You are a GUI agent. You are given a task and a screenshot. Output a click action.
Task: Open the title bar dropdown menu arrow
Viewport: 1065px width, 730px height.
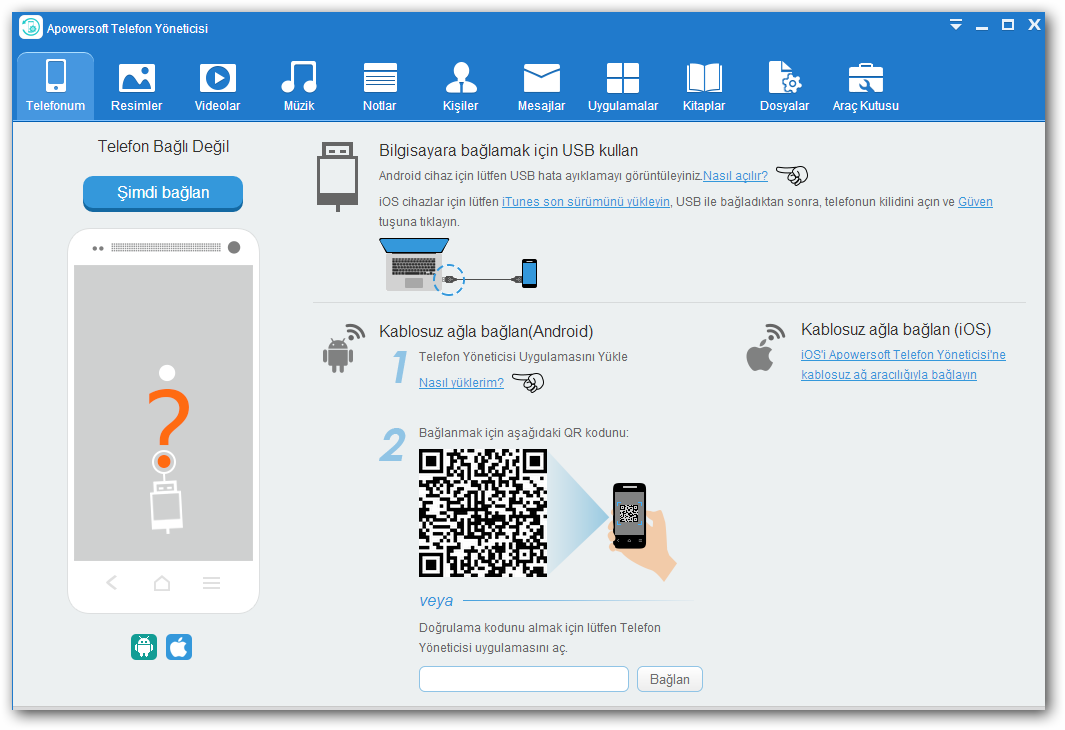[956, 25]
